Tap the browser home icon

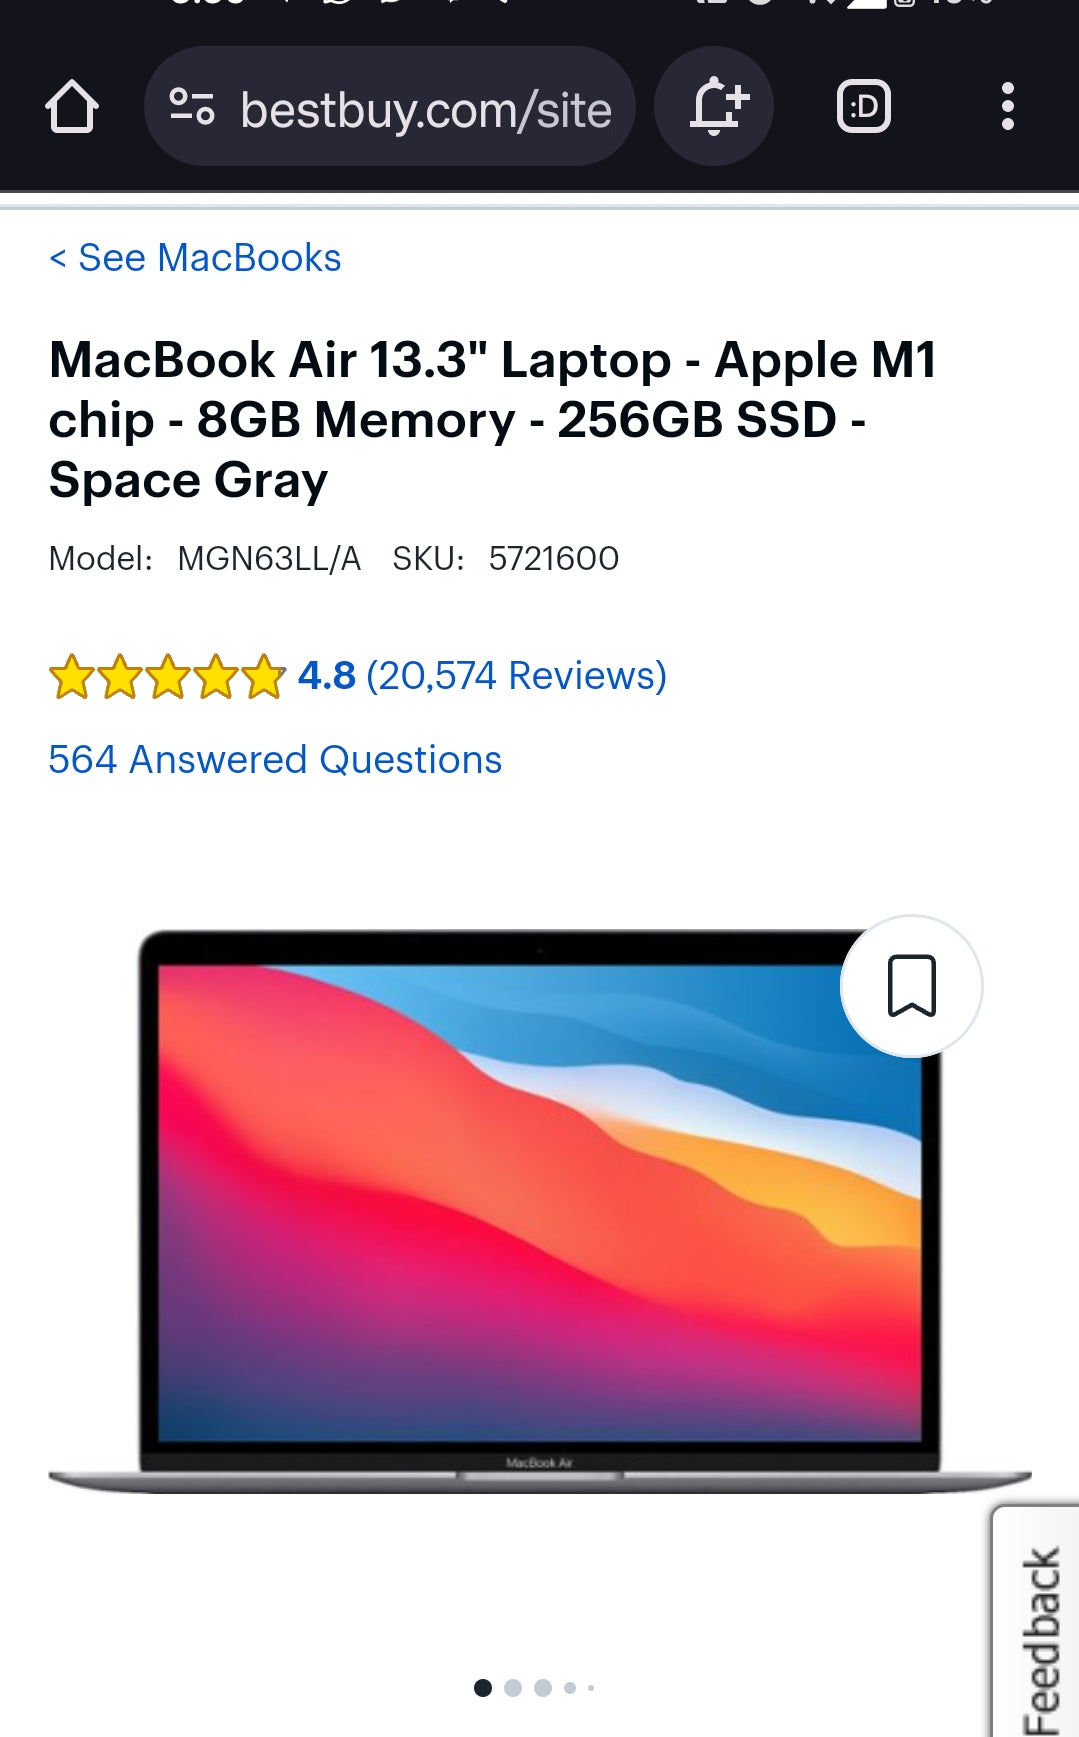(72, 107)
